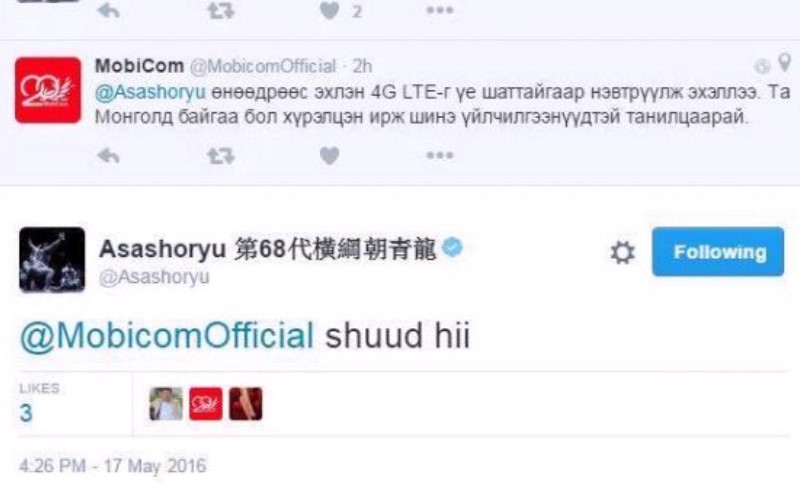Click the globe icon beside the location pin
Image resolution: width=800 pixels, height=494 pixels.
762,66
